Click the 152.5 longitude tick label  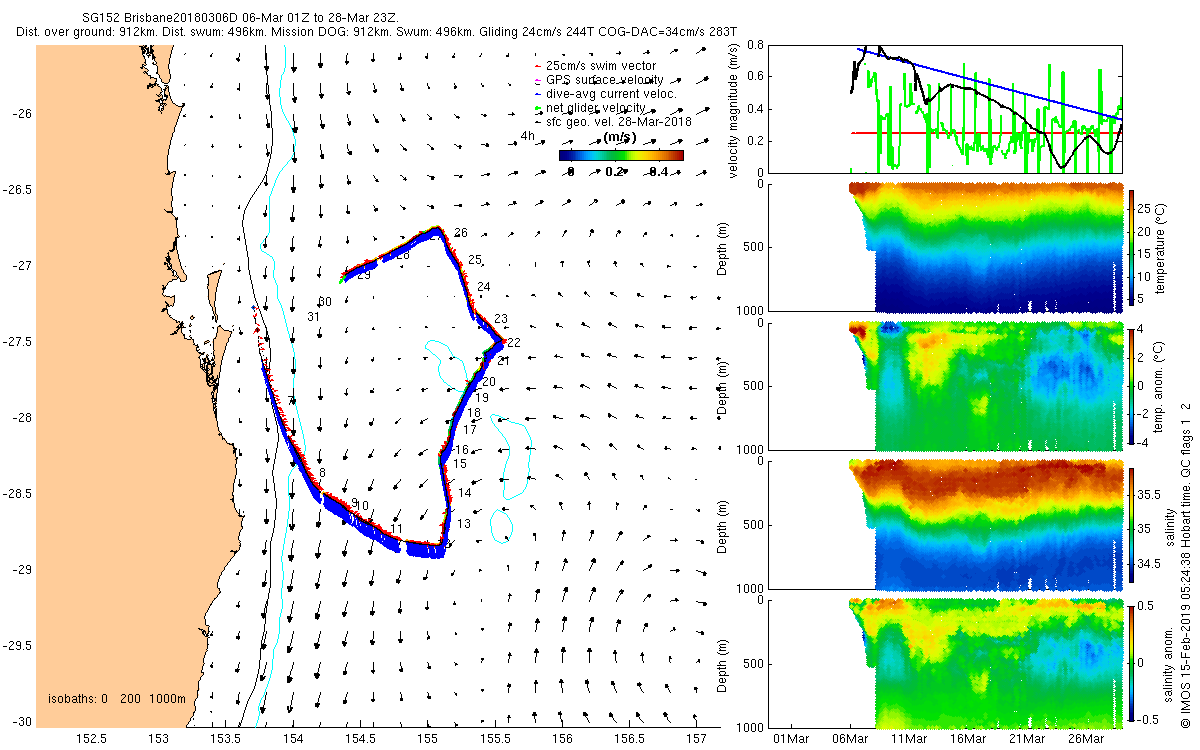(91, 740)
